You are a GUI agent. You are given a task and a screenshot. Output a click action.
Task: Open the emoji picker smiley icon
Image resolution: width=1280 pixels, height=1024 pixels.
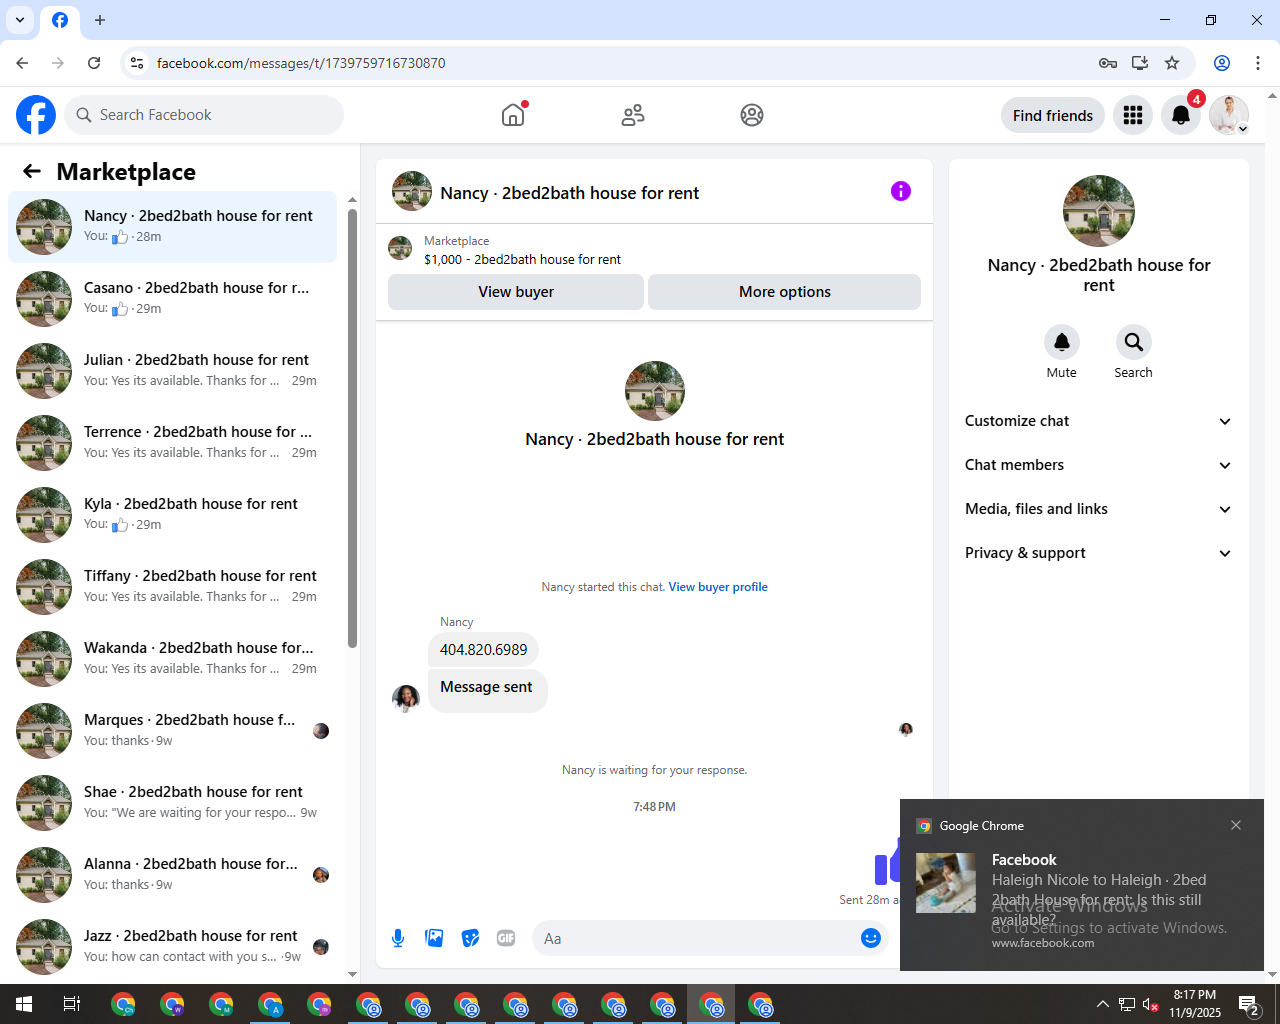click(x=871, y=938)
